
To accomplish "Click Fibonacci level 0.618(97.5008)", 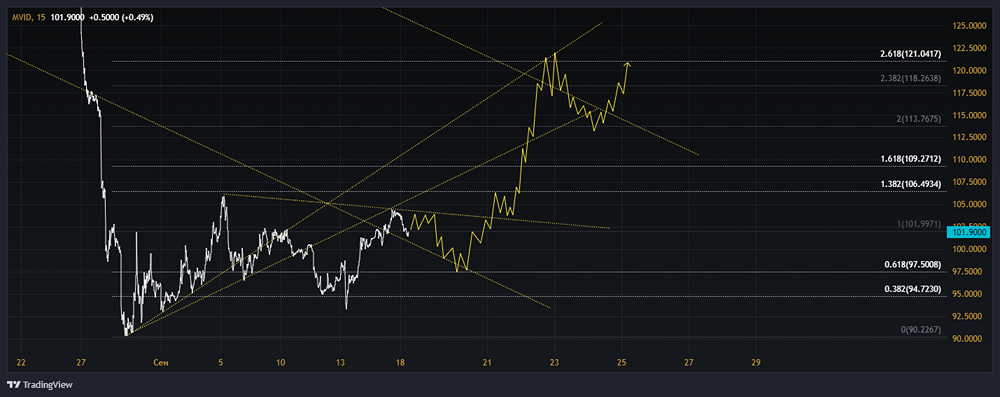I will pos(913,264).
